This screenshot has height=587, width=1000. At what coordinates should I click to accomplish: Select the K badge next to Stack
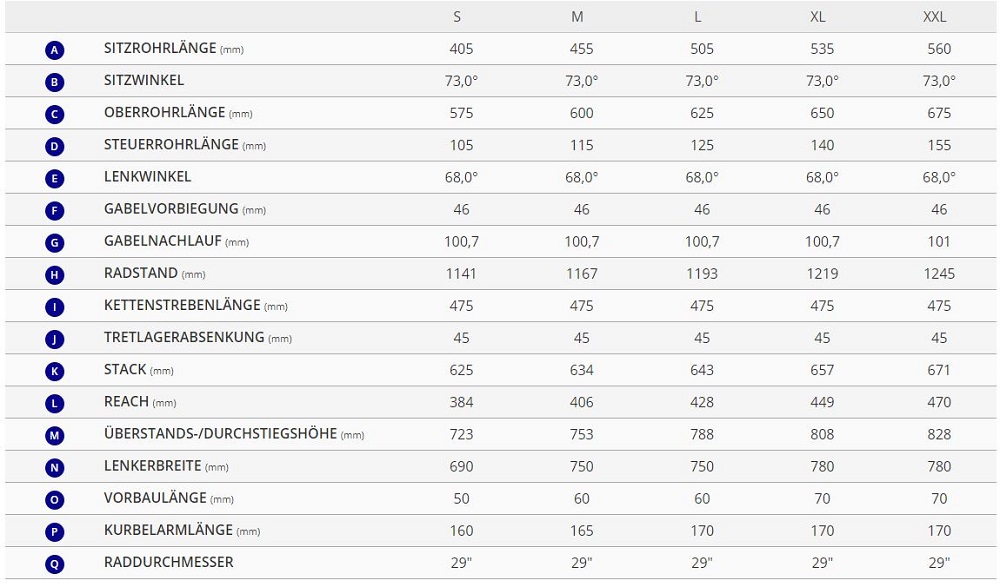click(x=55, y=371)
